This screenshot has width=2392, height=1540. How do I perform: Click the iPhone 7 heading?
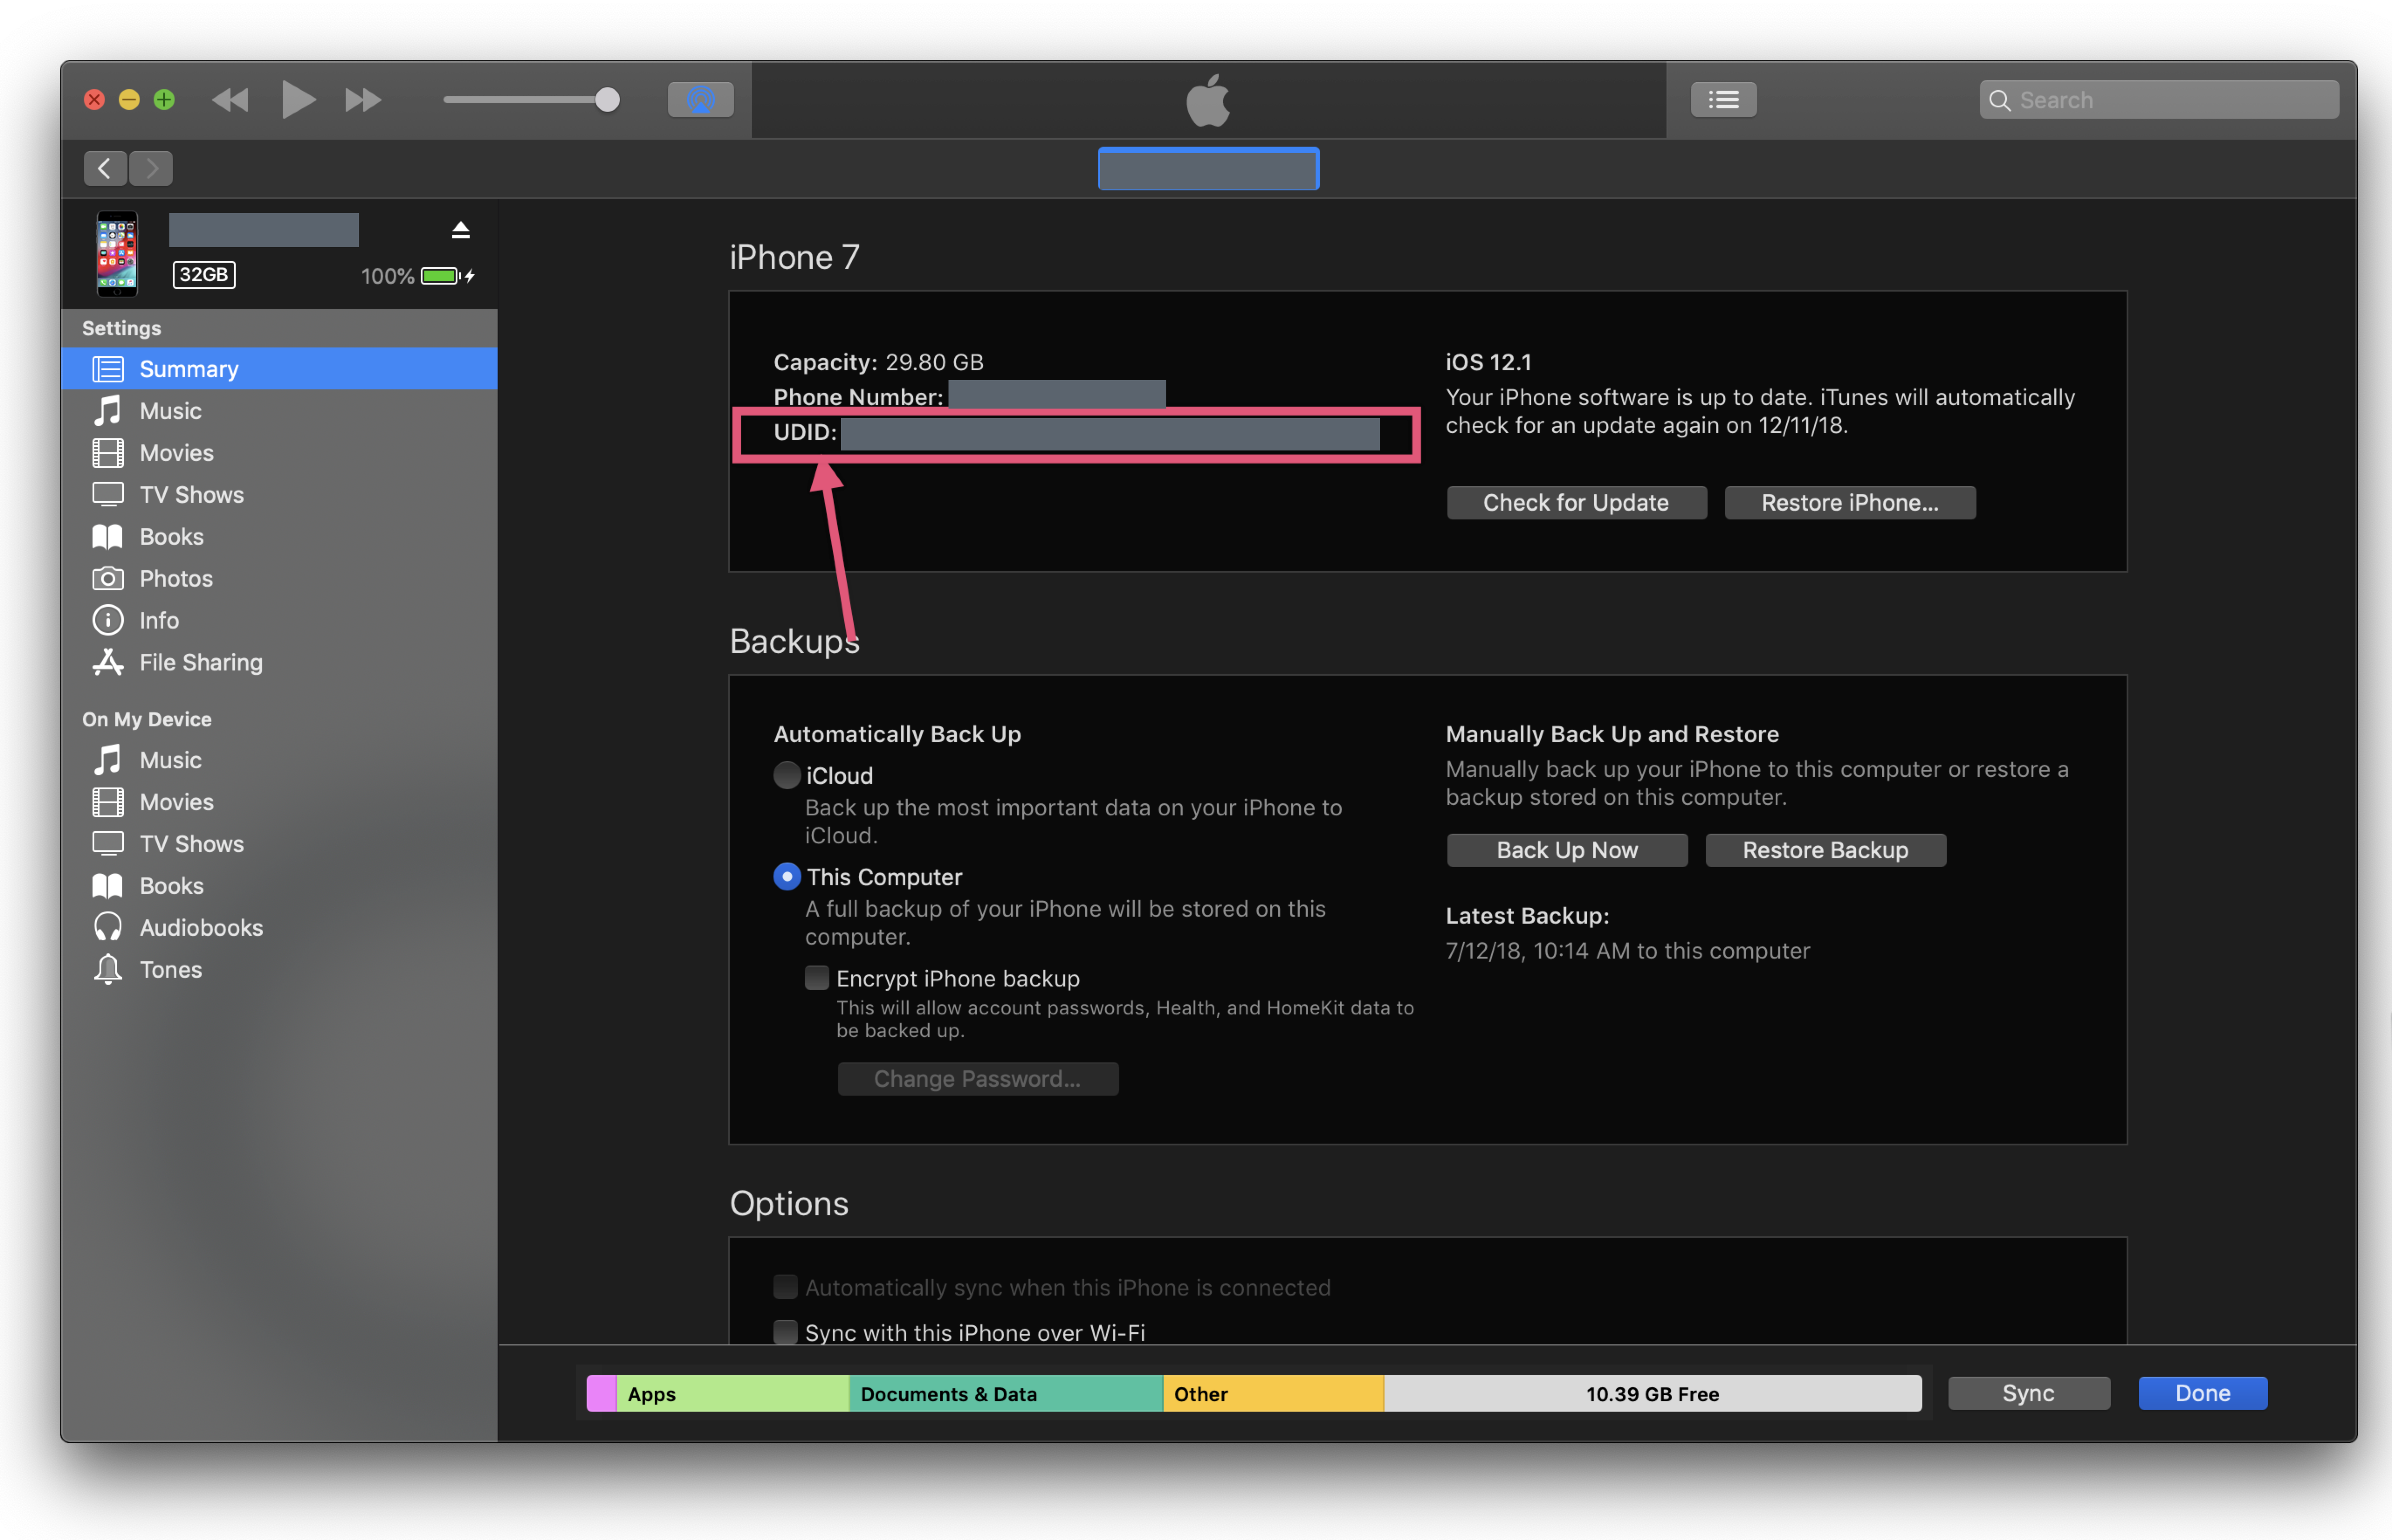[795, 258]
